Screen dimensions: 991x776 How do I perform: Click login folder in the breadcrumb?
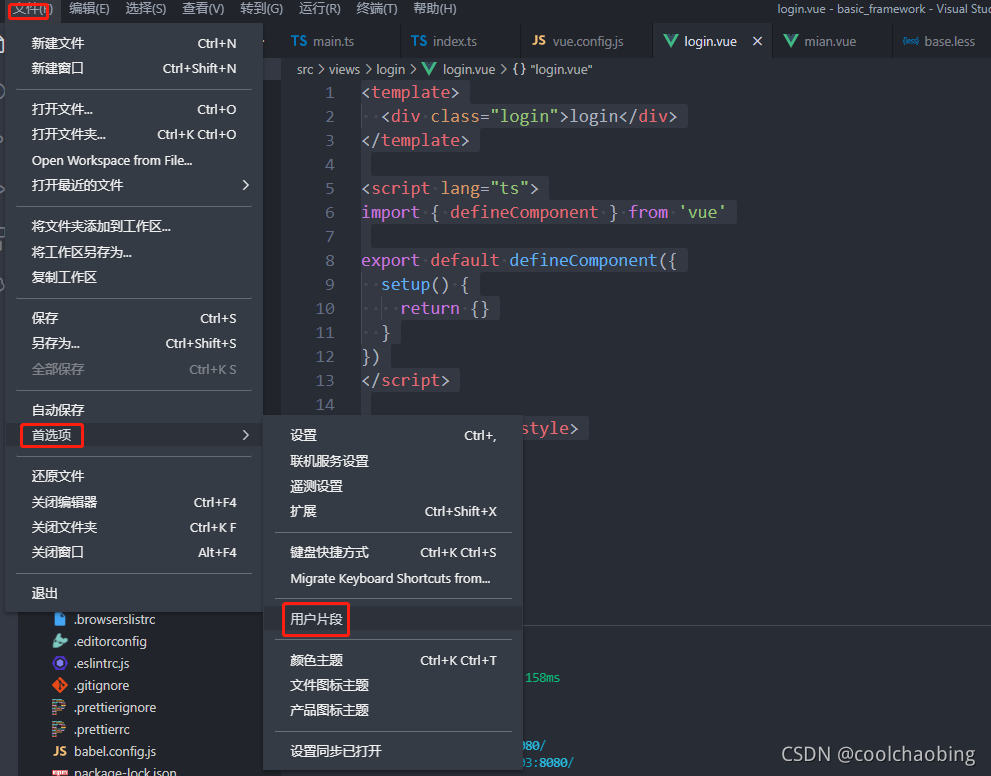point(391,70)
